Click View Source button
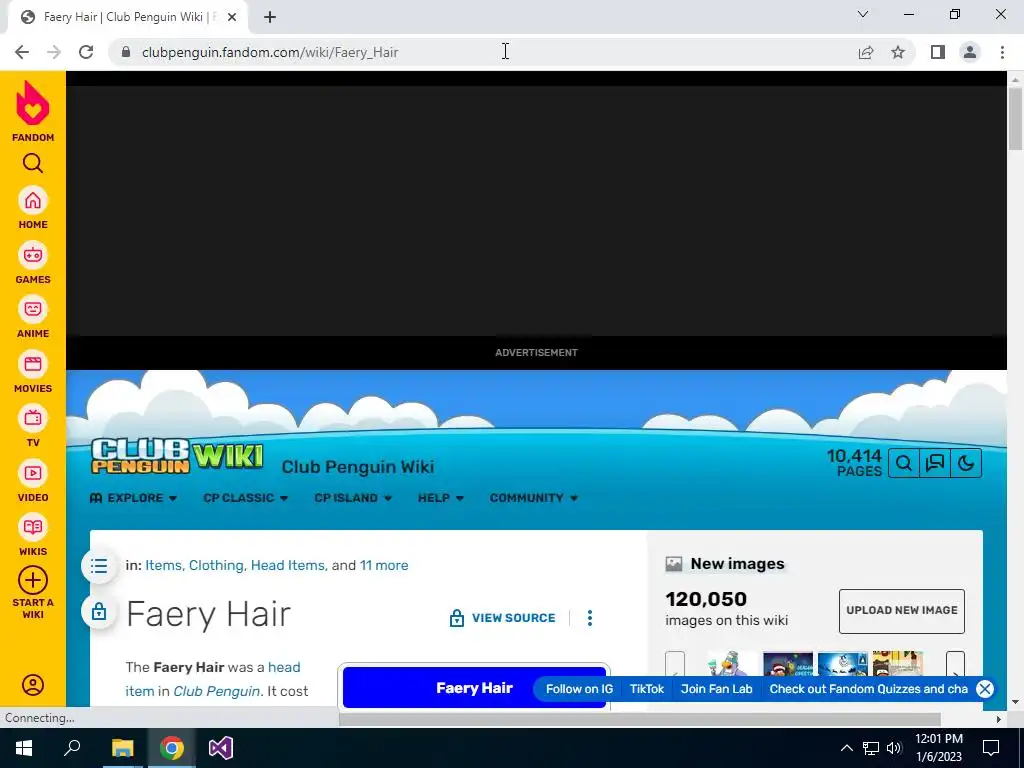This screenshot has height=768, width=1024. pyautogui.click(x=502, y=618)
